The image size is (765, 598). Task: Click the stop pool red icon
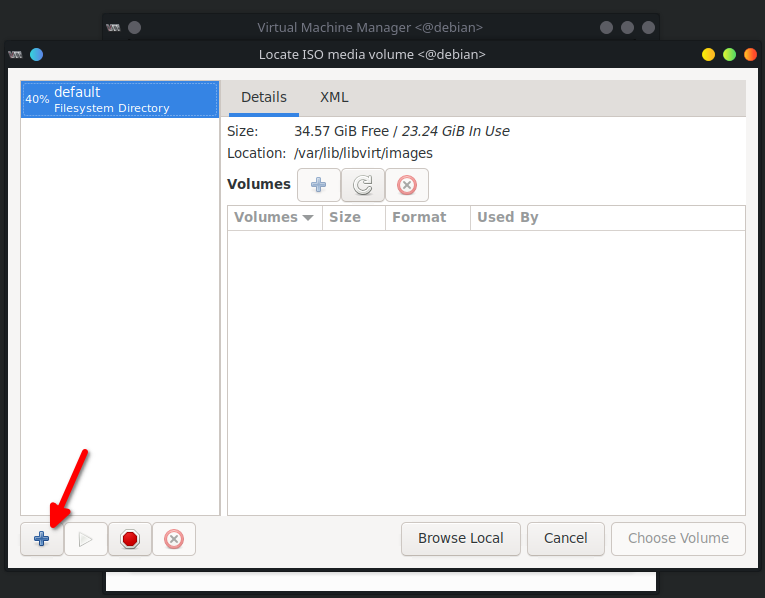click(x=130, y=539)
